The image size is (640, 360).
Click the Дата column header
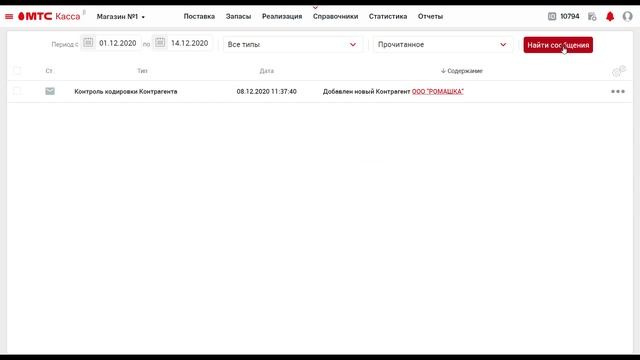267,71
